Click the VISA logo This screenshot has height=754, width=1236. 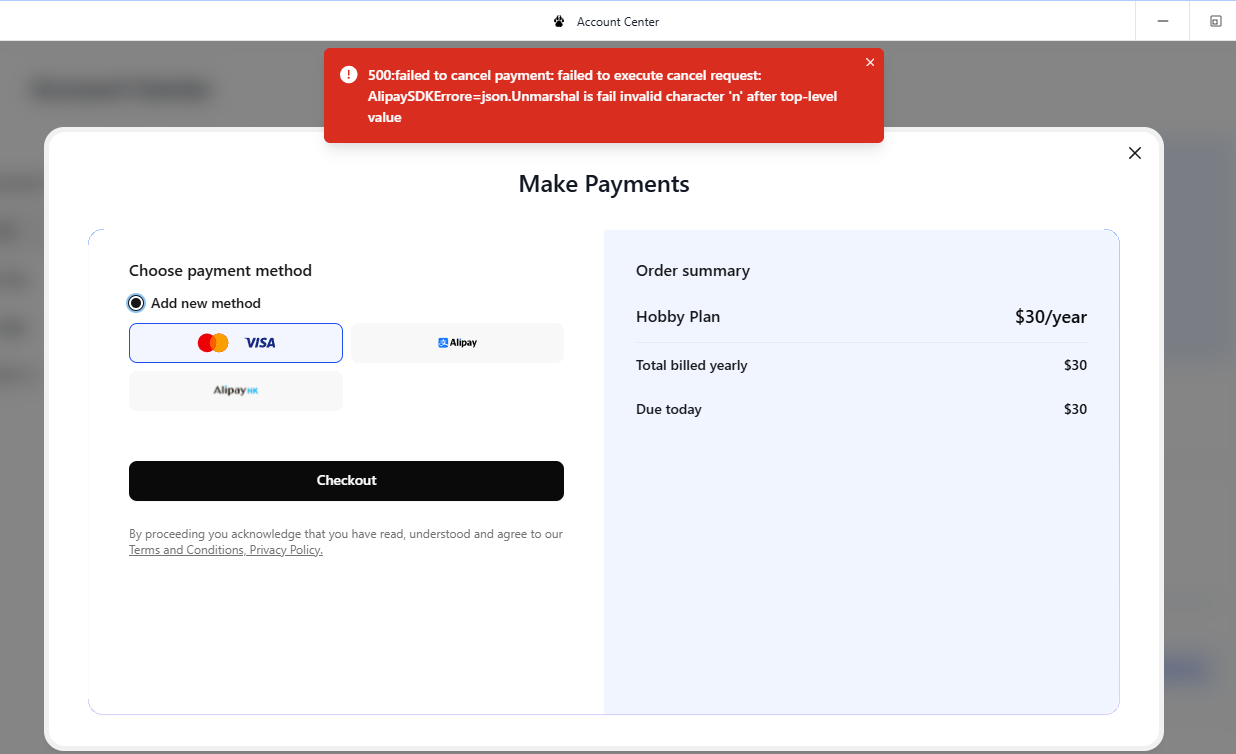point(260,343)
